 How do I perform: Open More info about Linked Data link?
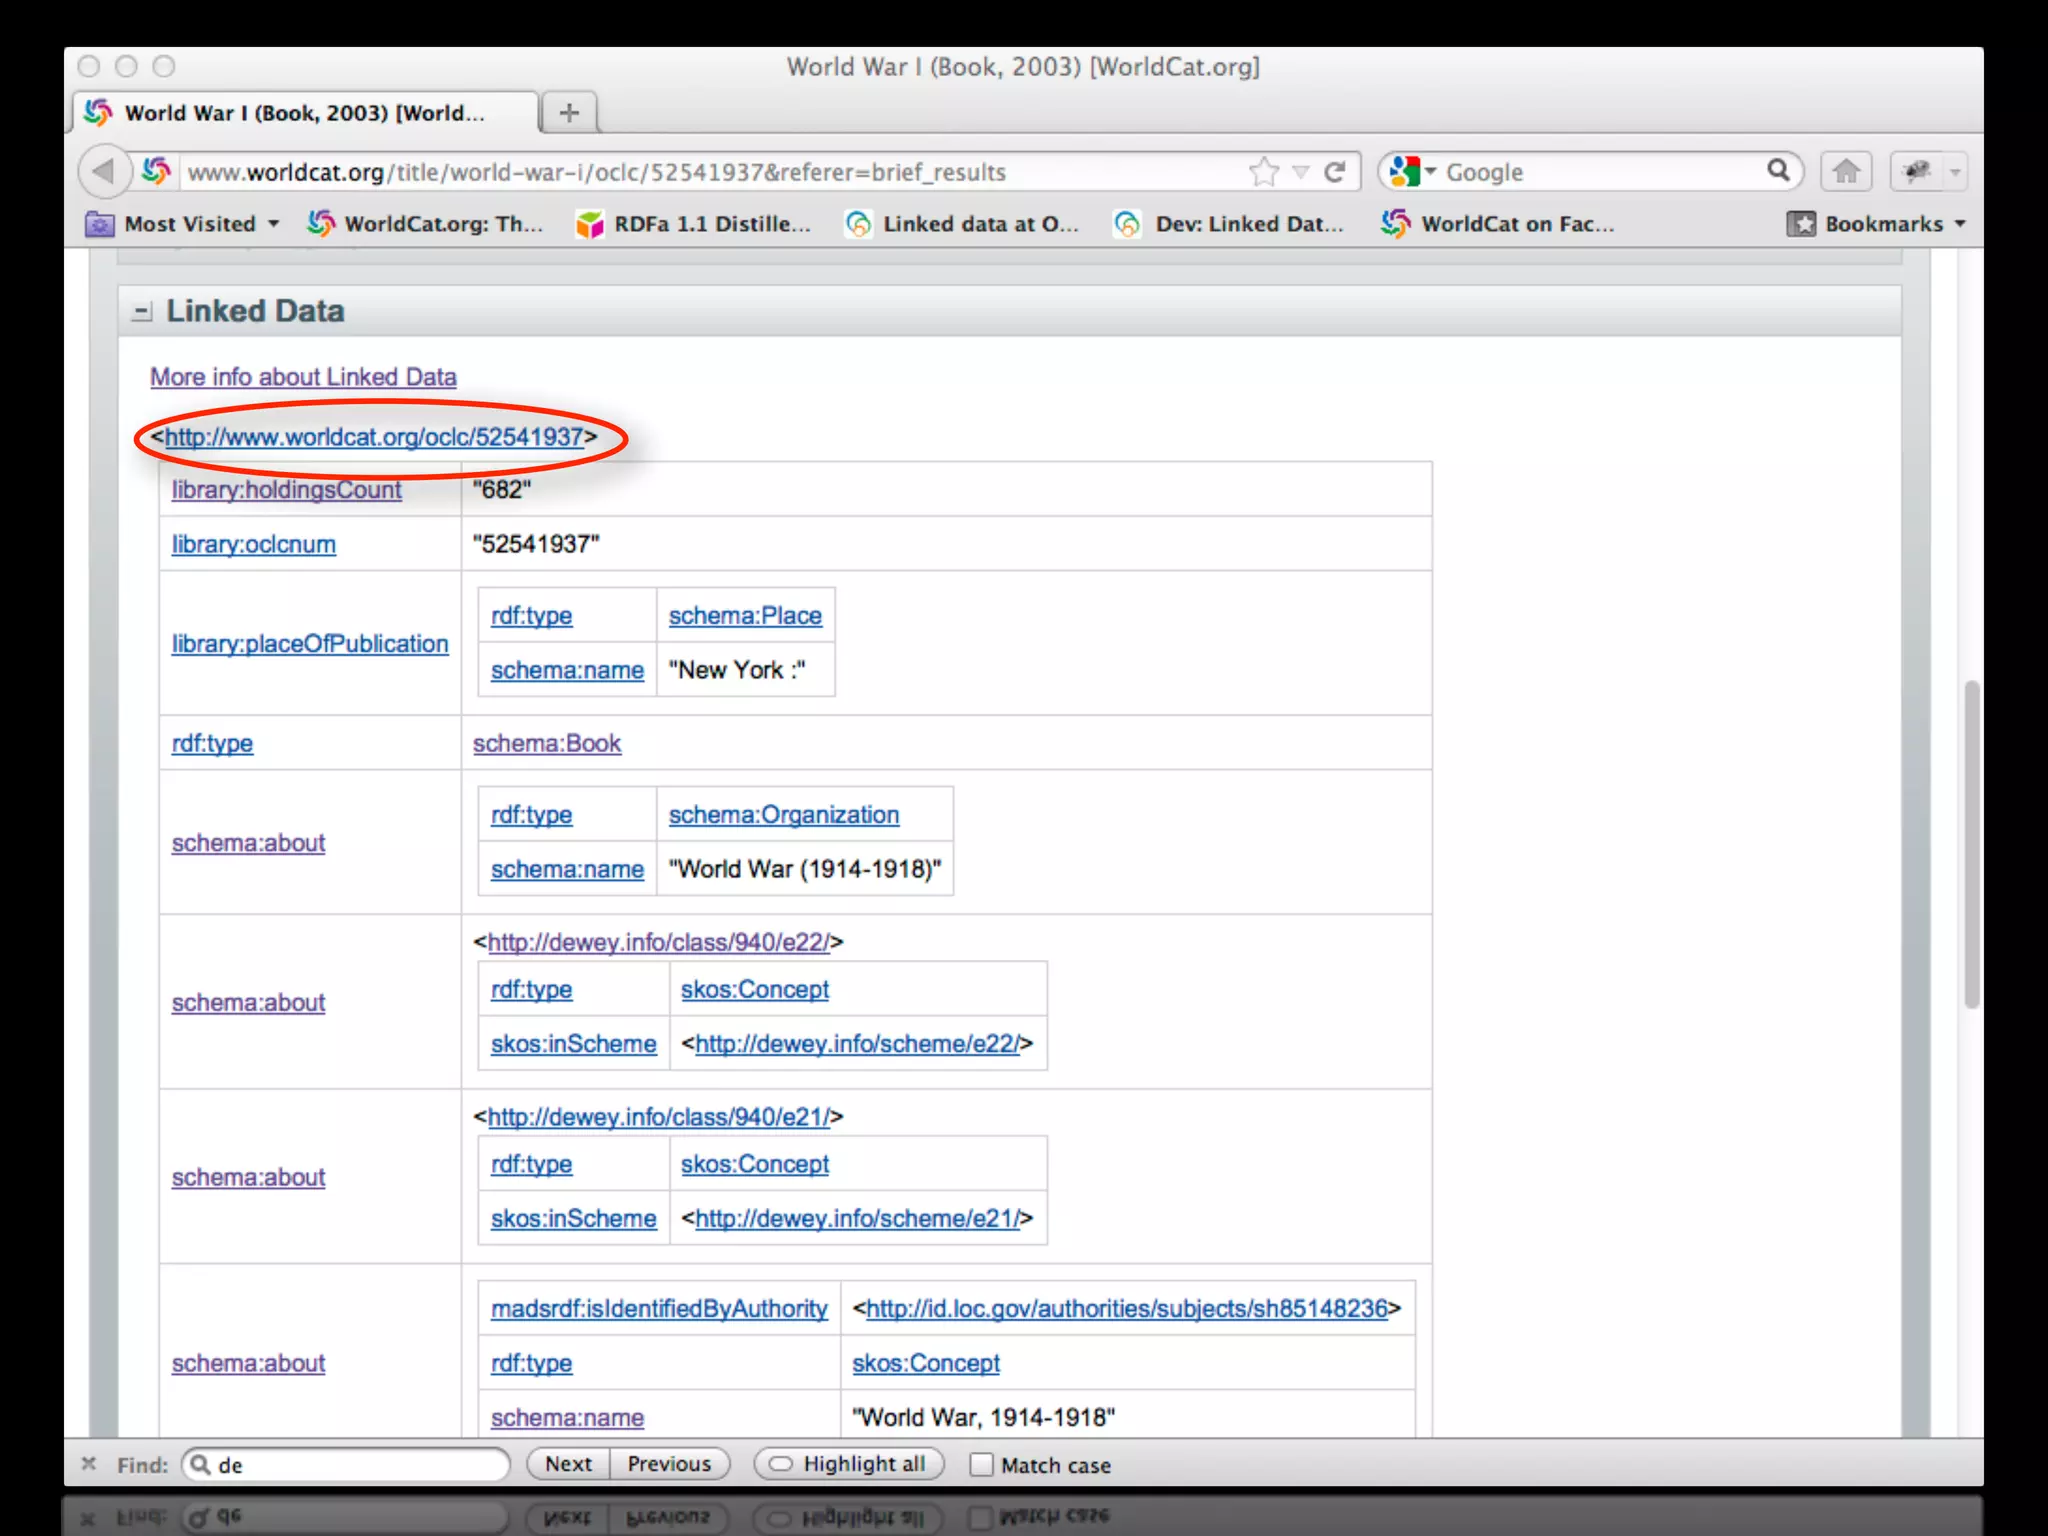[303, 377]
